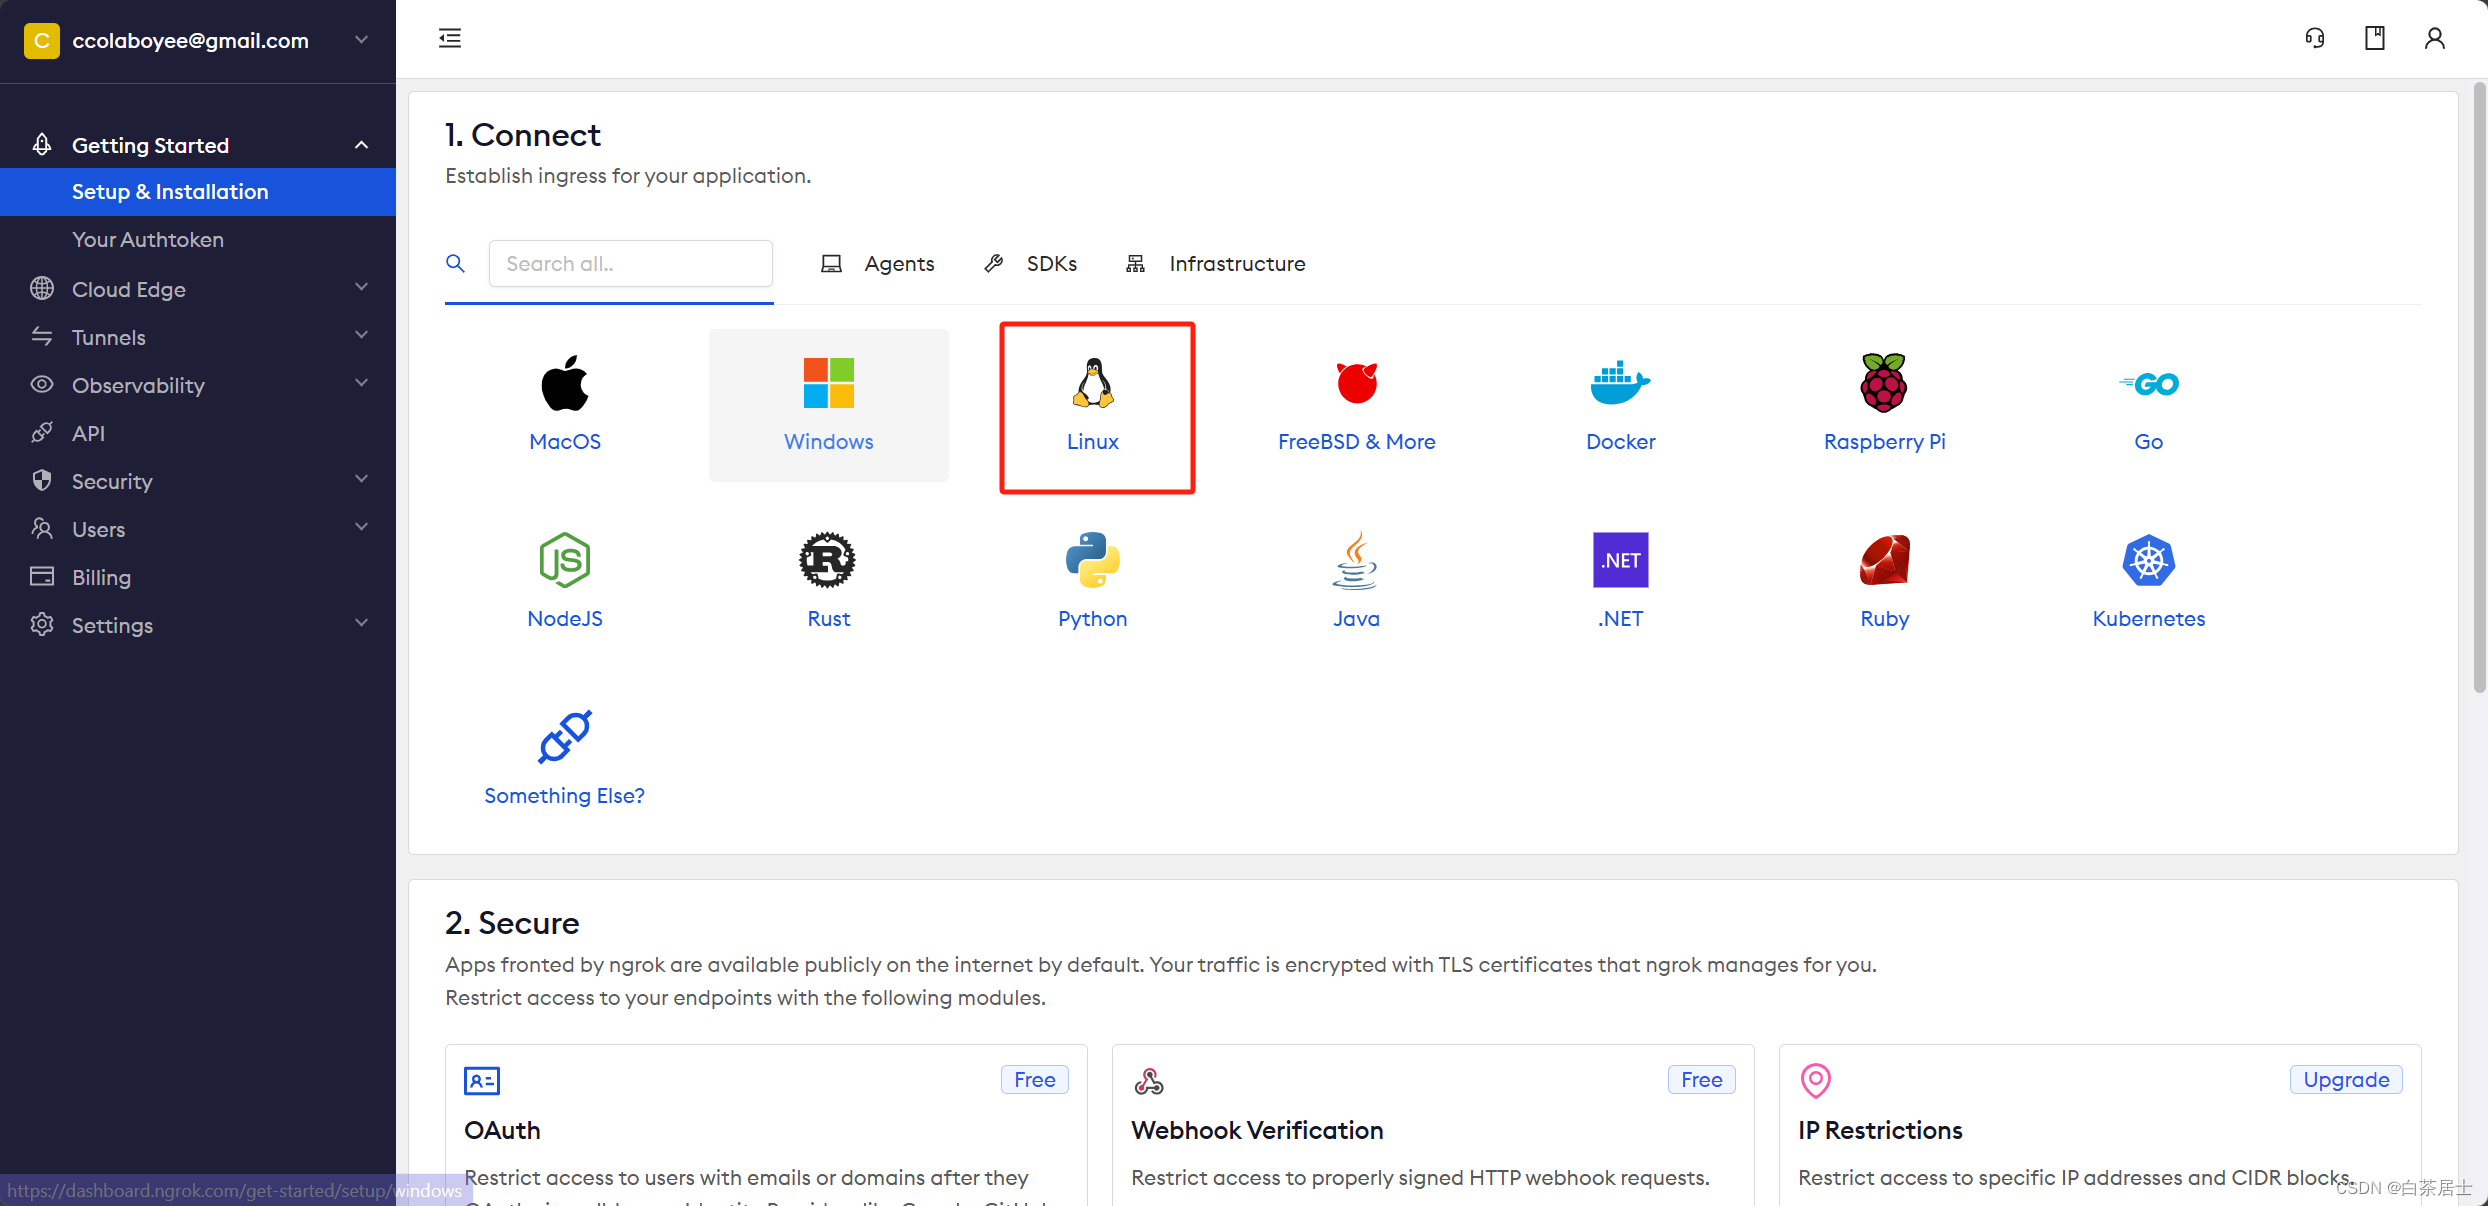
Task: Open support via the headset icon
Action: [x=2315, y=38]
